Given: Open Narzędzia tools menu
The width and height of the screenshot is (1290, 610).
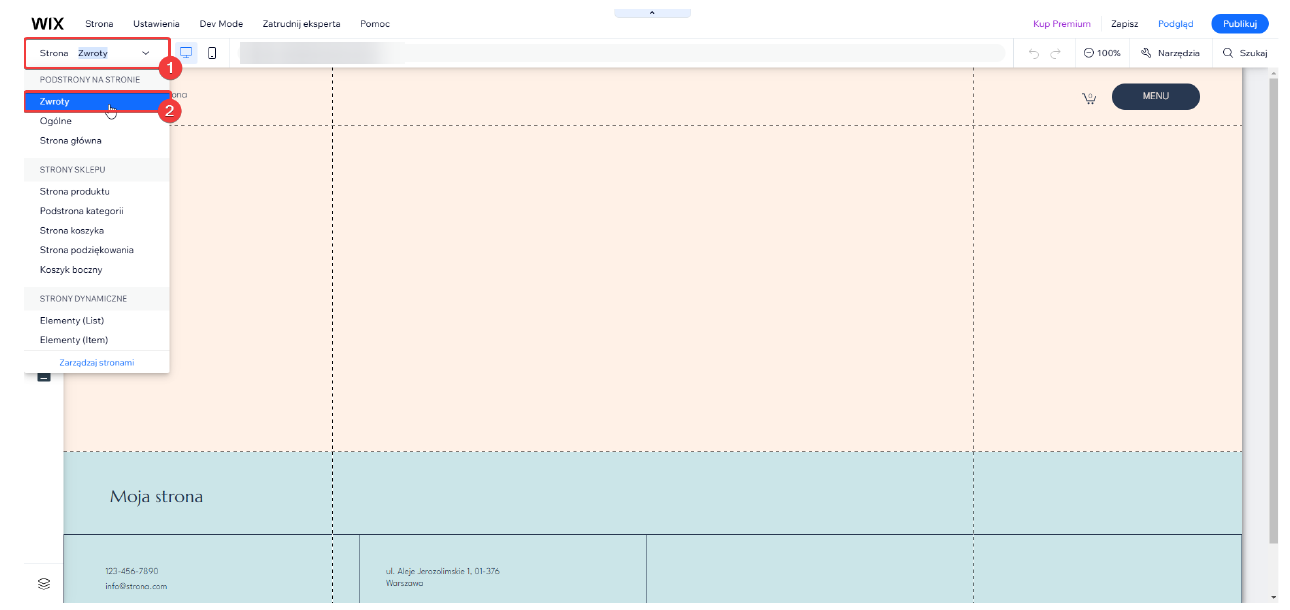Looking at the screenshot, I should tap(1170, 53).
